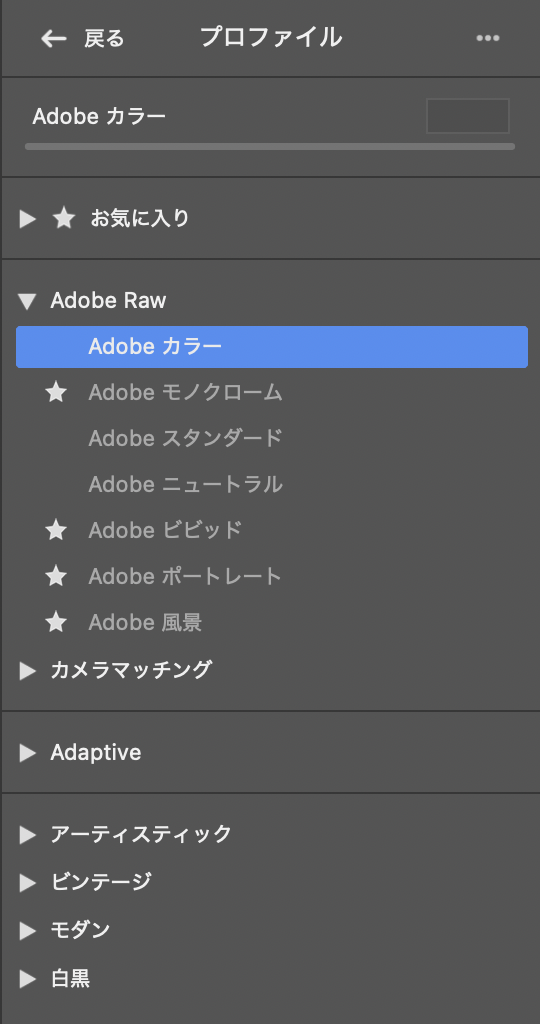Open the three-dot options menu
This screenshot has width=540, height=1024.
click(488, 39)
